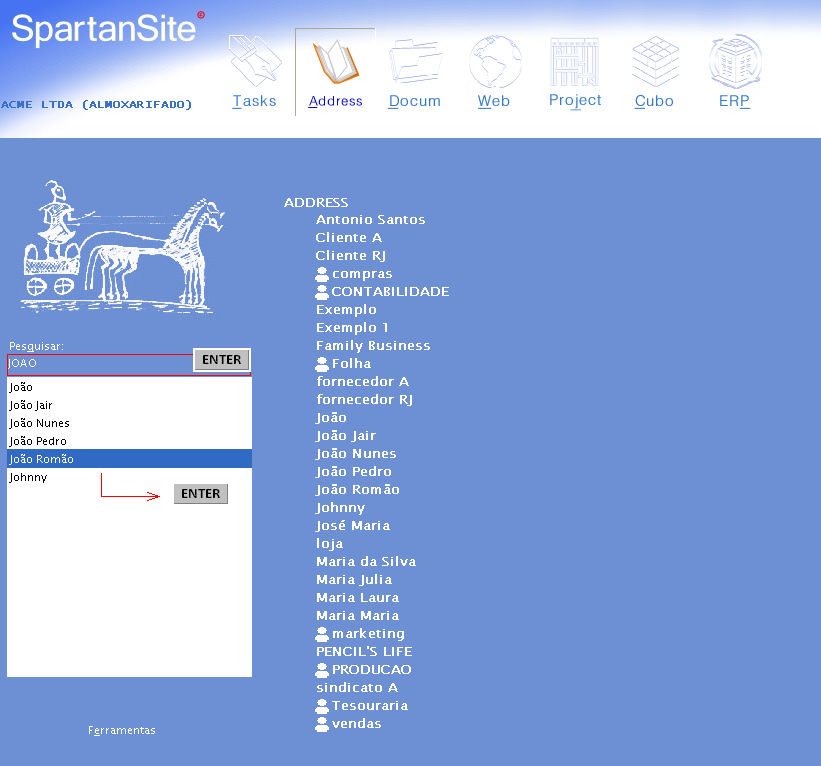Open the Address book icon
Image resolution: width=821 pixels, height=766 pixels.
coord(336,62)
